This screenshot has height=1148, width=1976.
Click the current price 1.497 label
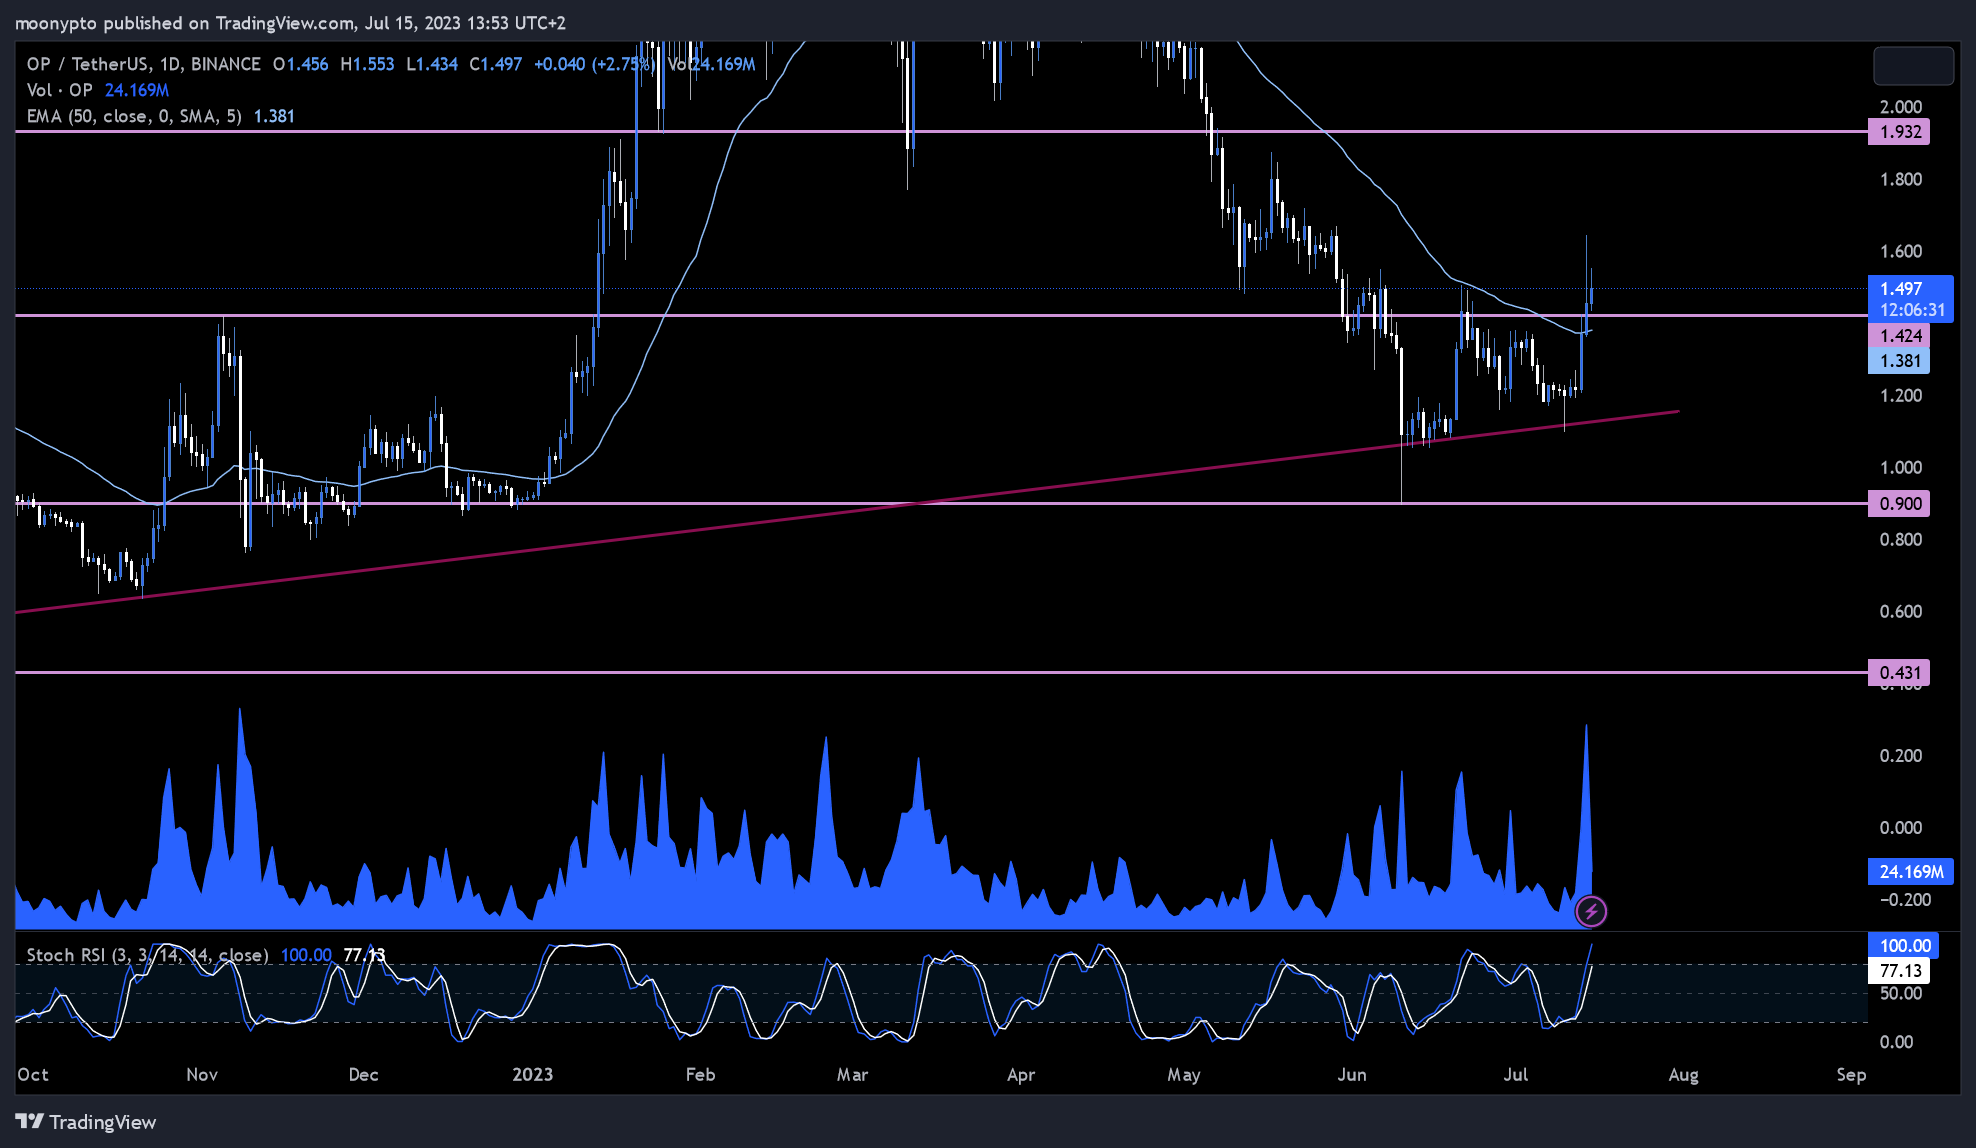(x=1910, y=299)
